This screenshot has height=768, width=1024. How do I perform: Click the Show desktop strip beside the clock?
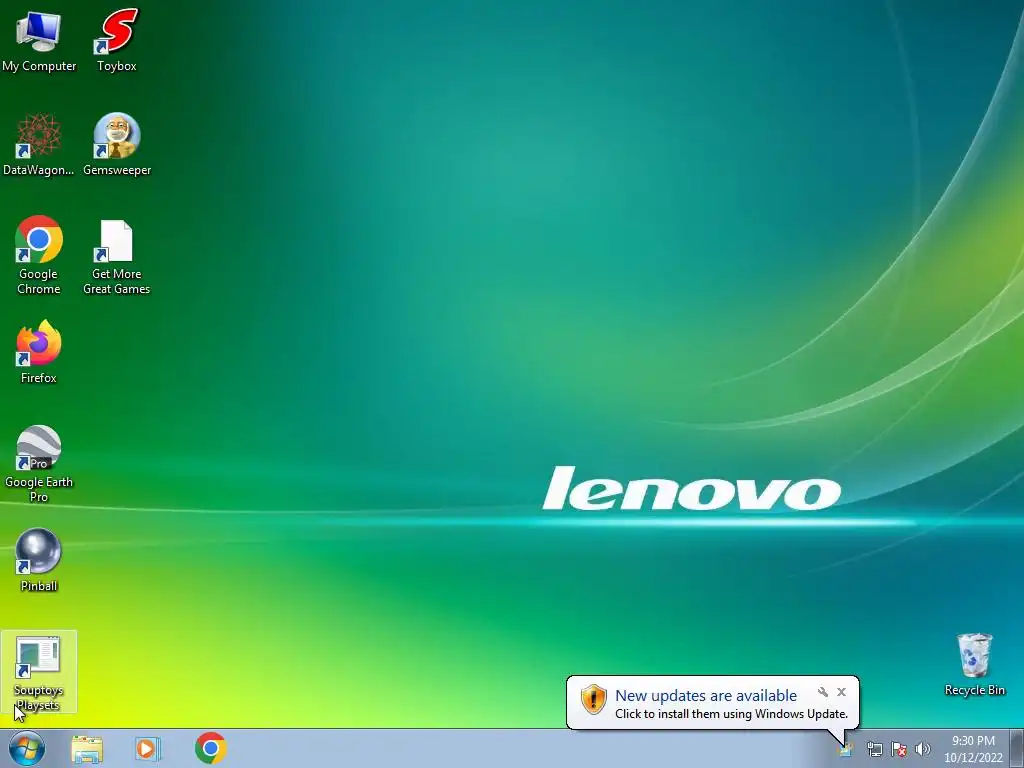1016,748
